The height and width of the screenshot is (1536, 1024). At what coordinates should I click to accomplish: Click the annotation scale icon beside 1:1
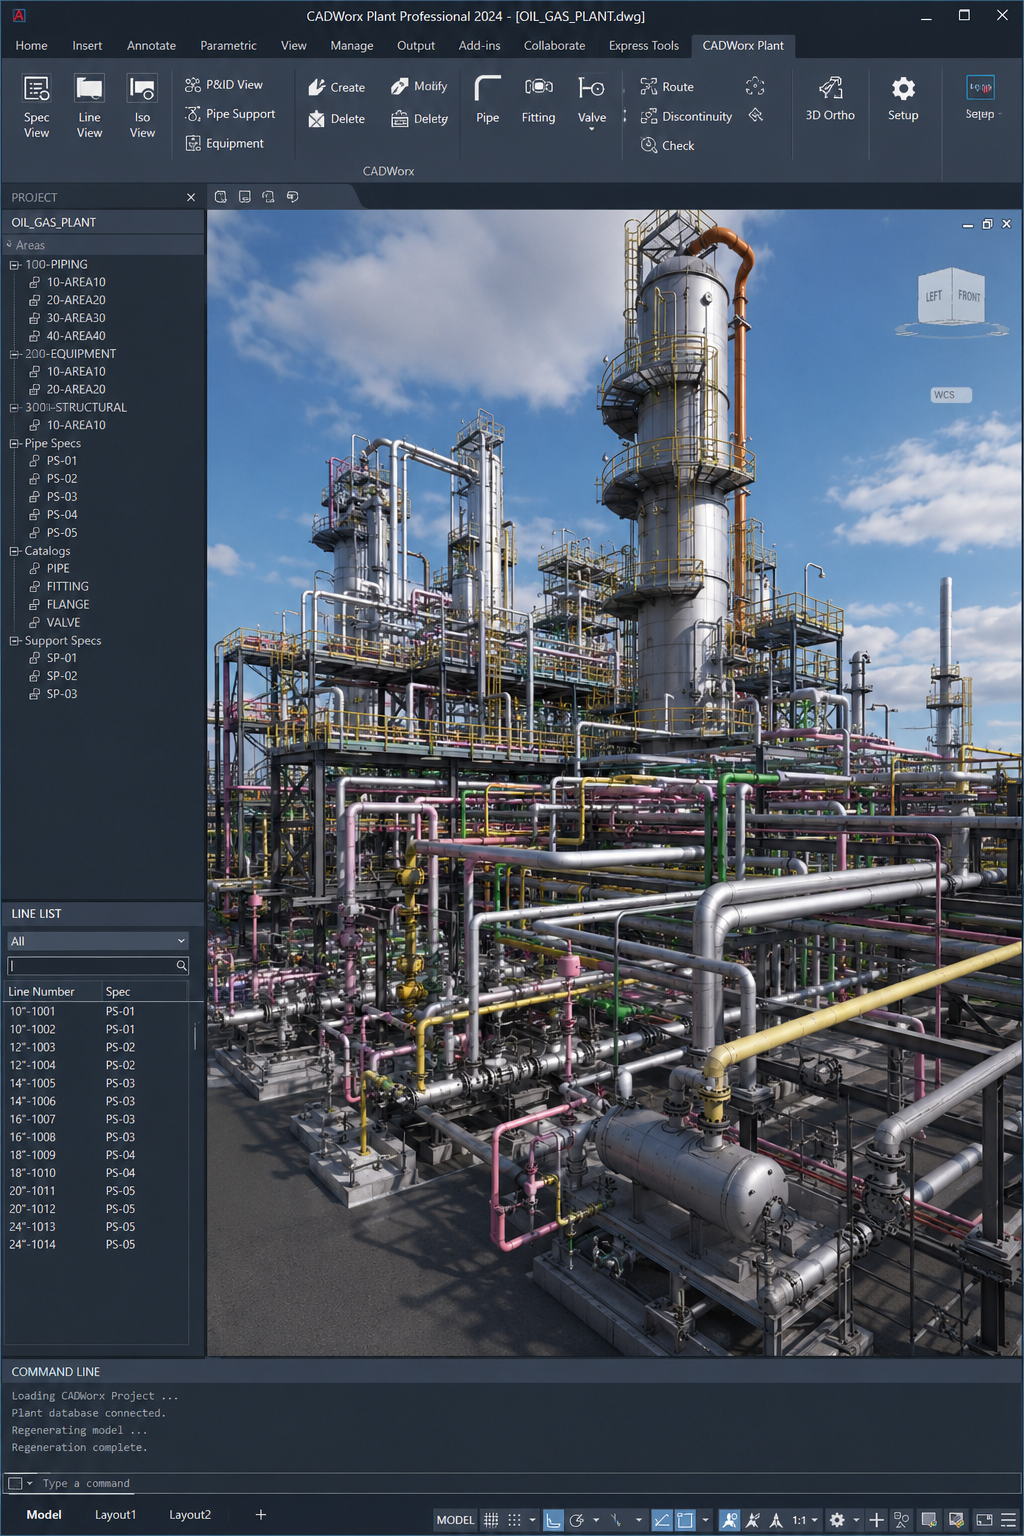[776, 1520]
